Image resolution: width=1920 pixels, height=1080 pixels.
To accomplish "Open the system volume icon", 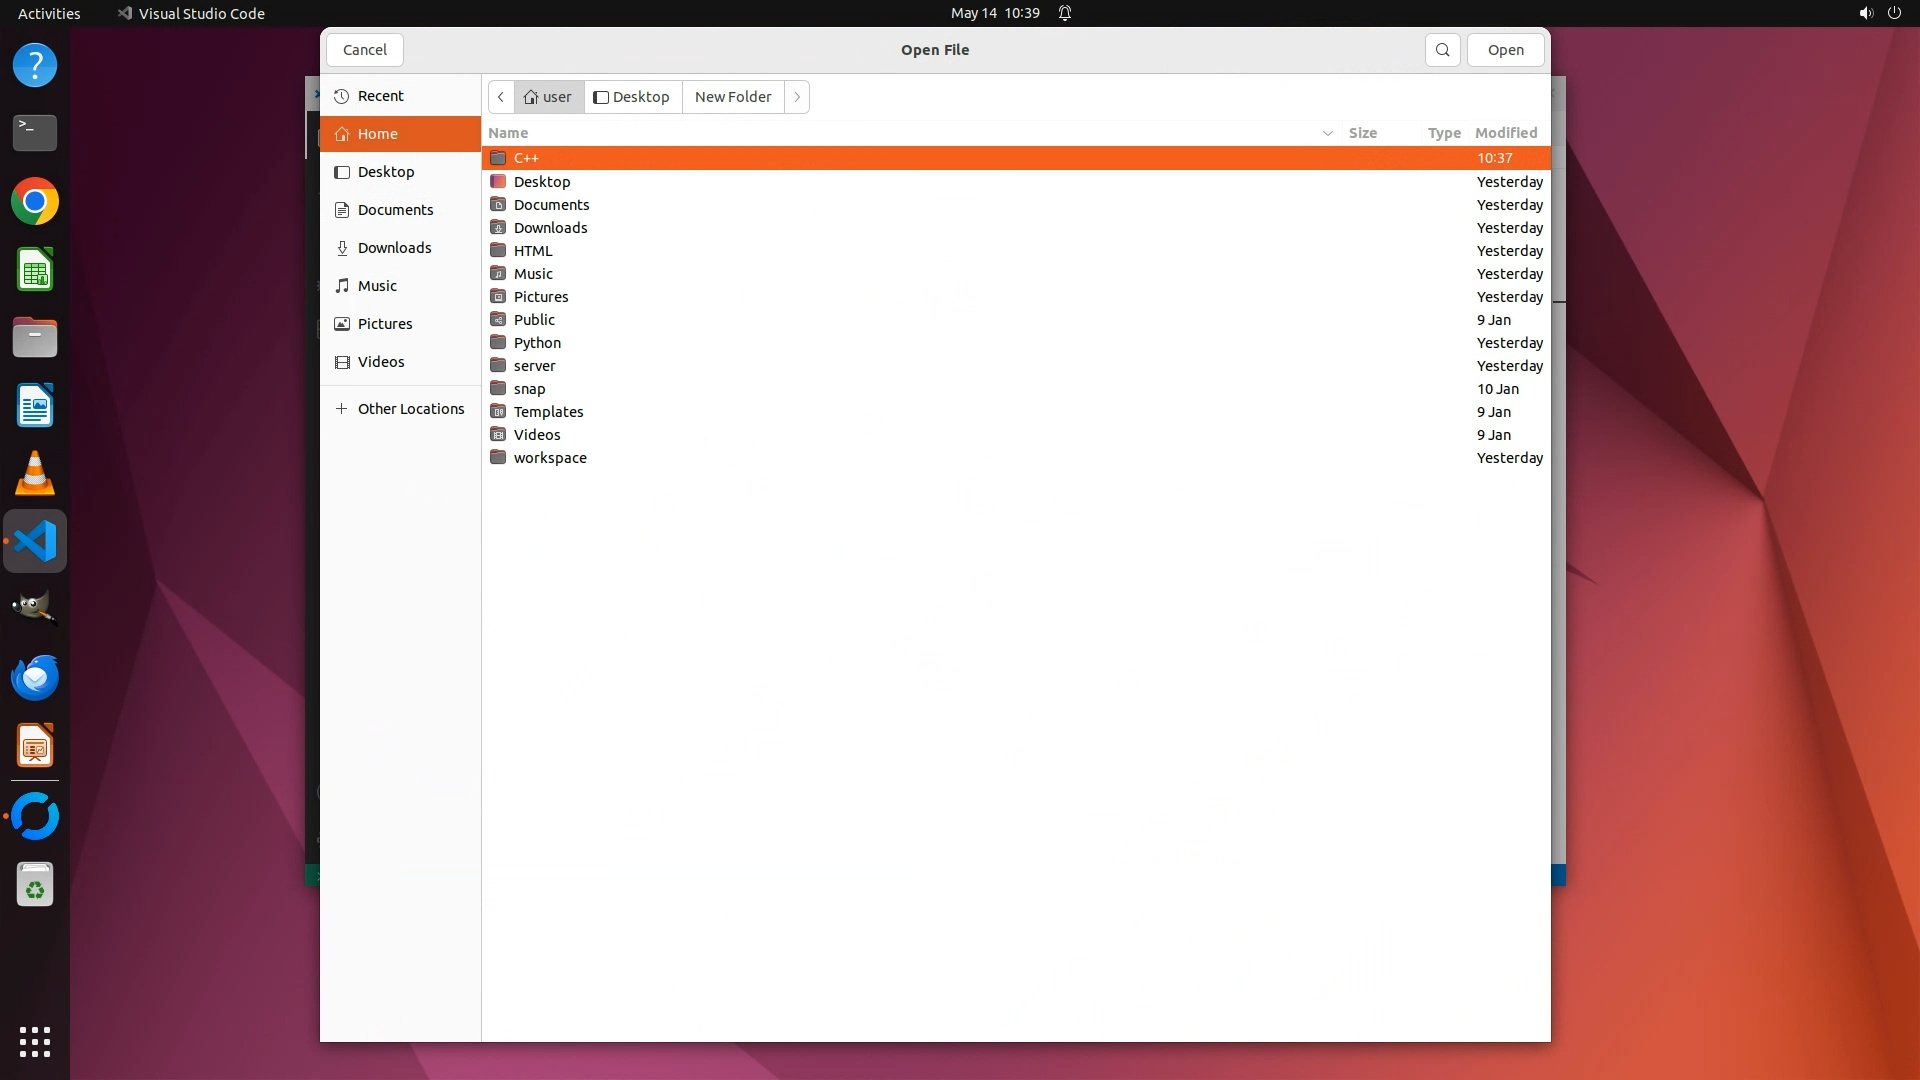I will tap(1865, 13).
